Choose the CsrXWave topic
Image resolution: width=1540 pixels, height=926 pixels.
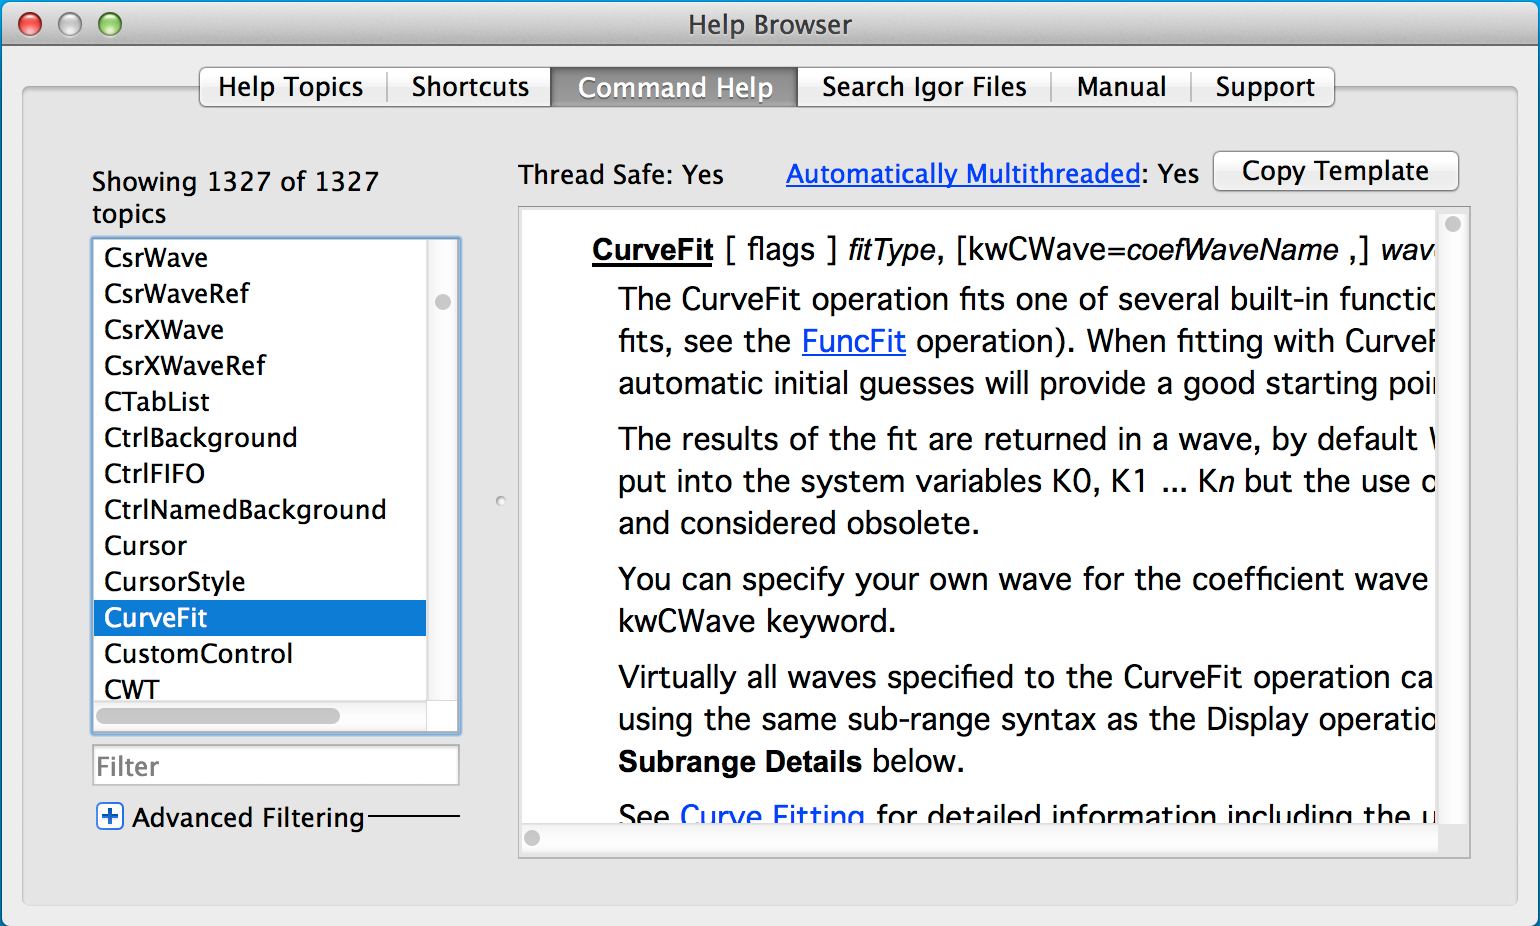(x=260, y=330)
